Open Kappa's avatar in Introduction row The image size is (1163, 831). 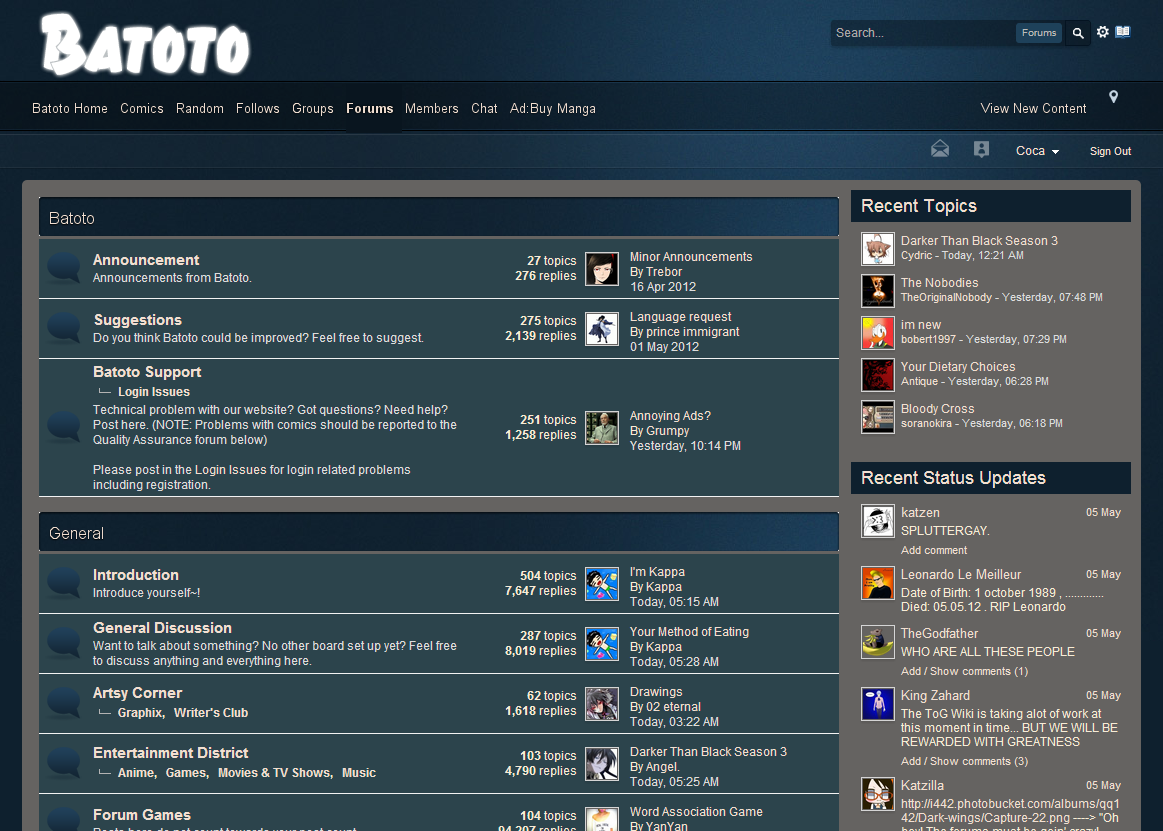point(602,584)
